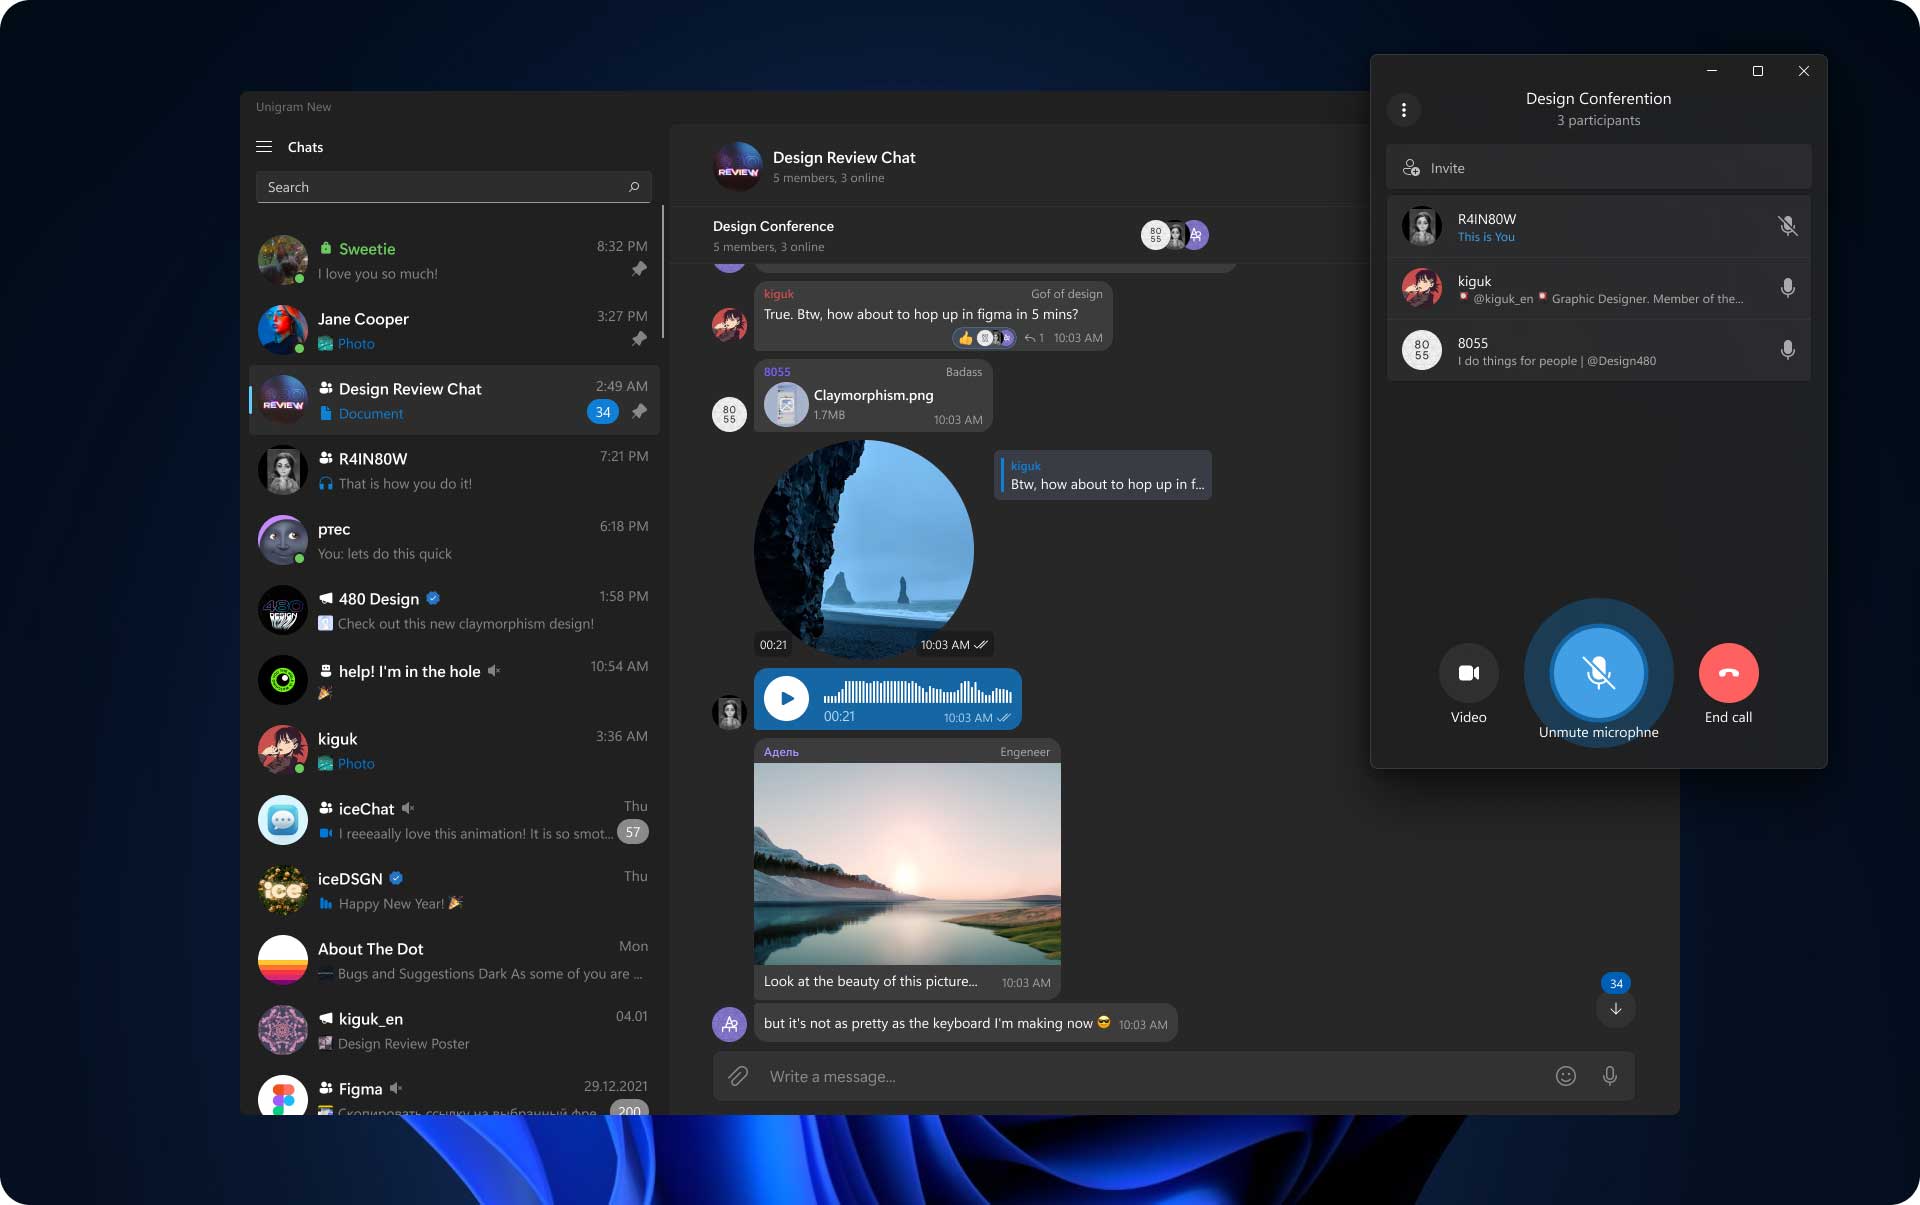
Task: Click the participant avatars in conference banner
Action: coord(1175,235)
